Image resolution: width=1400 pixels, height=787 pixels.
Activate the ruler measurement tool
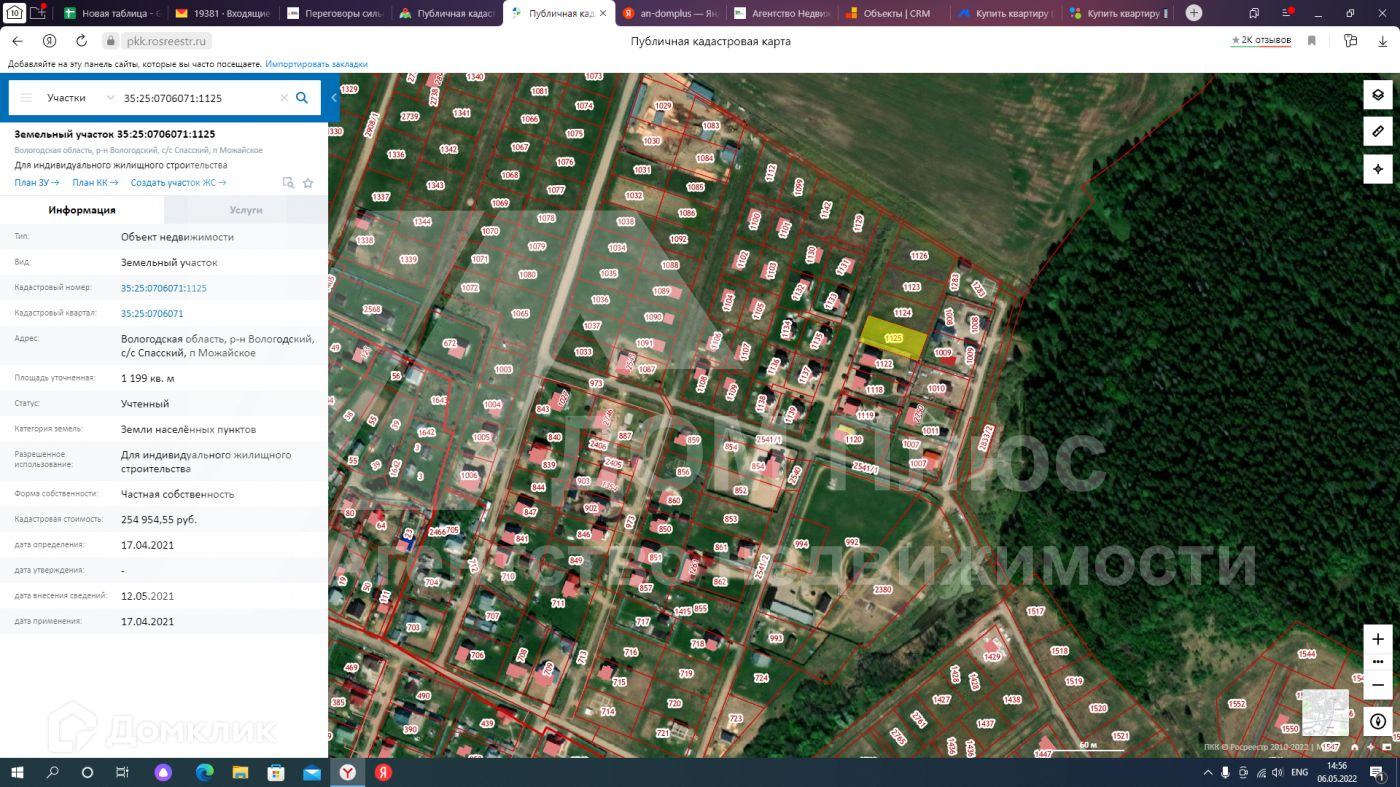click(1378, 131)
